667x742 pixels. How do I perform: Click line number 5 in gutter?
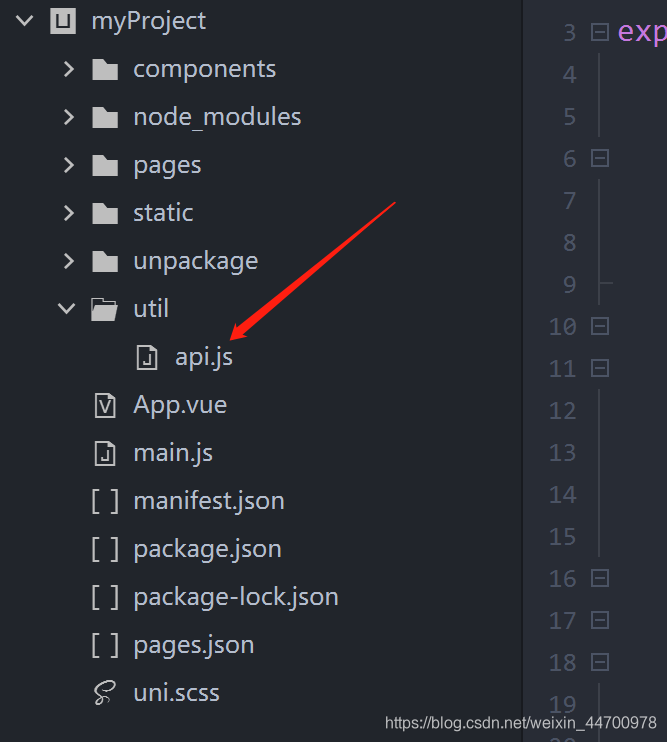[570, 117]
